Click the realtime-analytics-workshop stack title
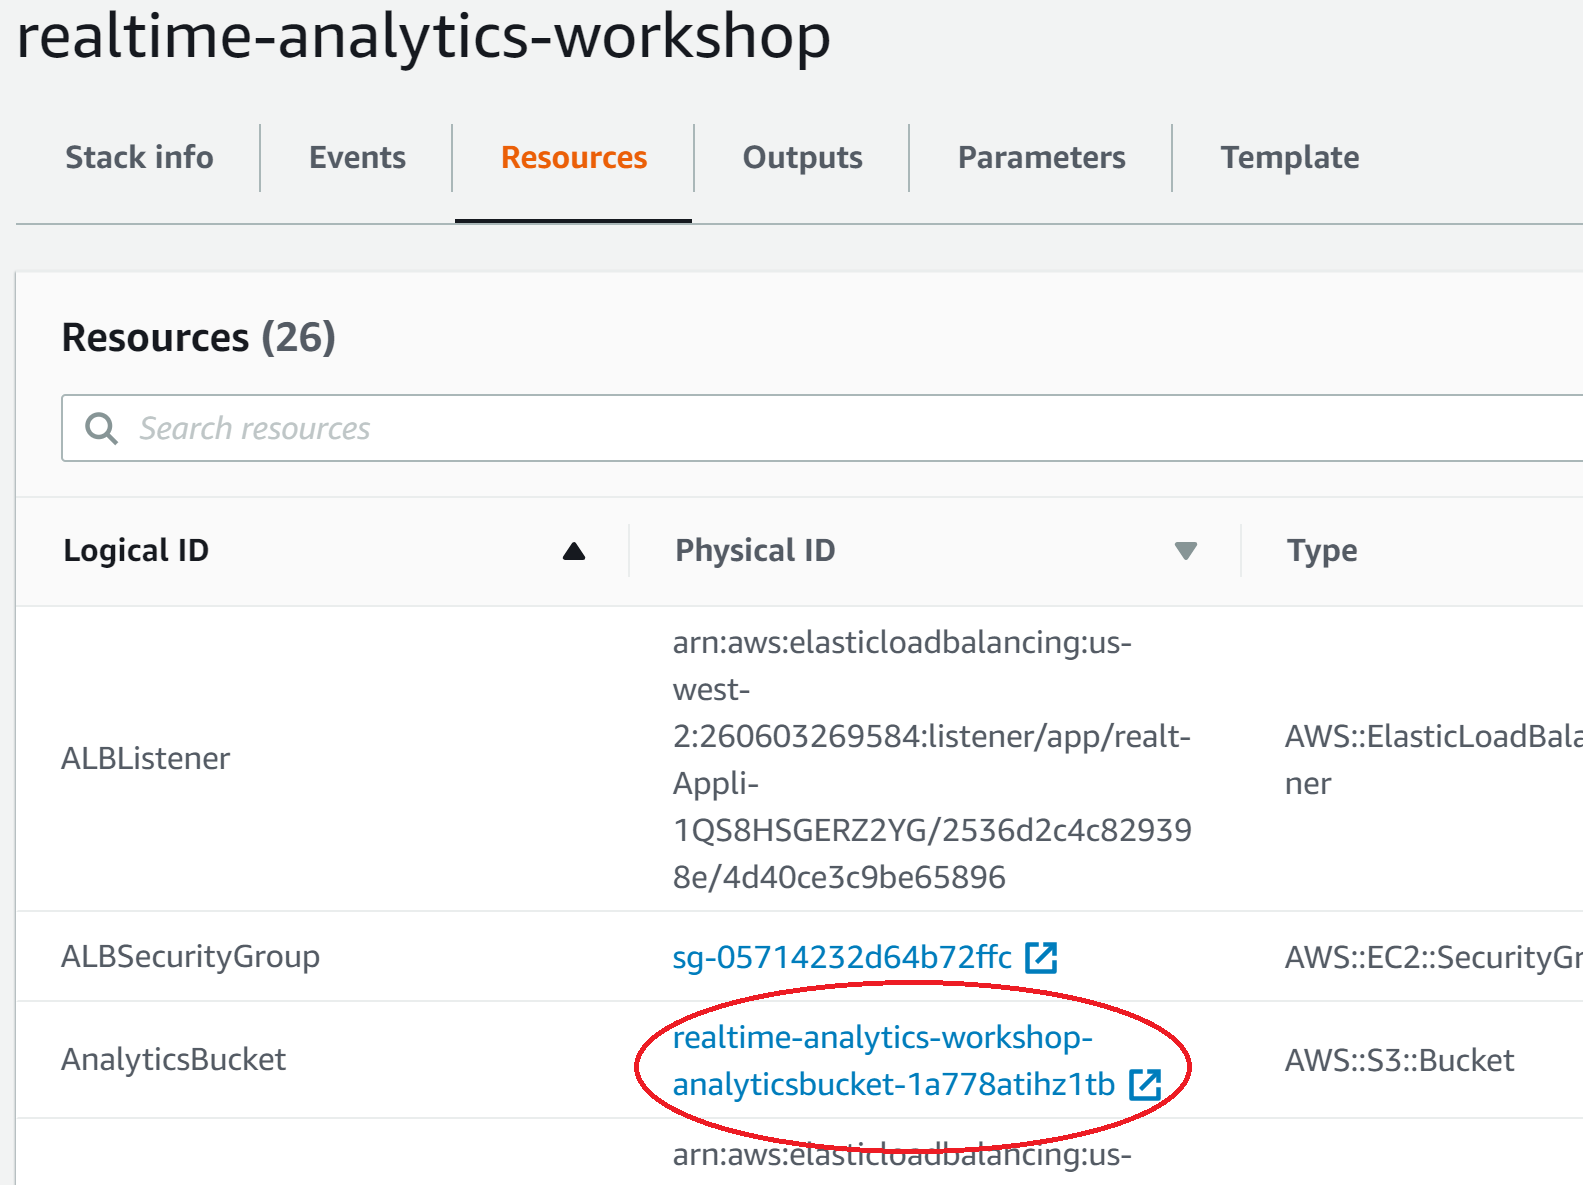1583x1185 pixels. click(424, 36)
